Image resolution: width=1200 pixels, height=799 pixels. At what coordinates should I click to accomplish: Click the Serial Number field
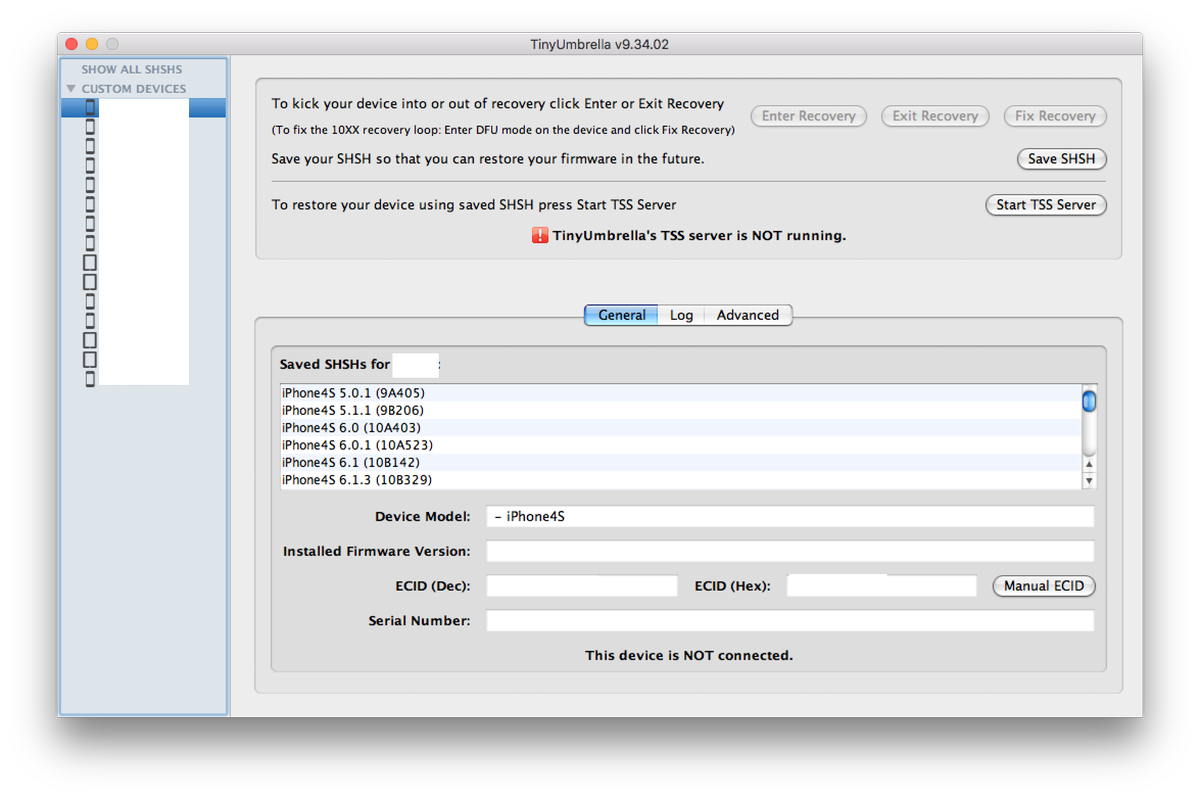(x=790, y=621)
